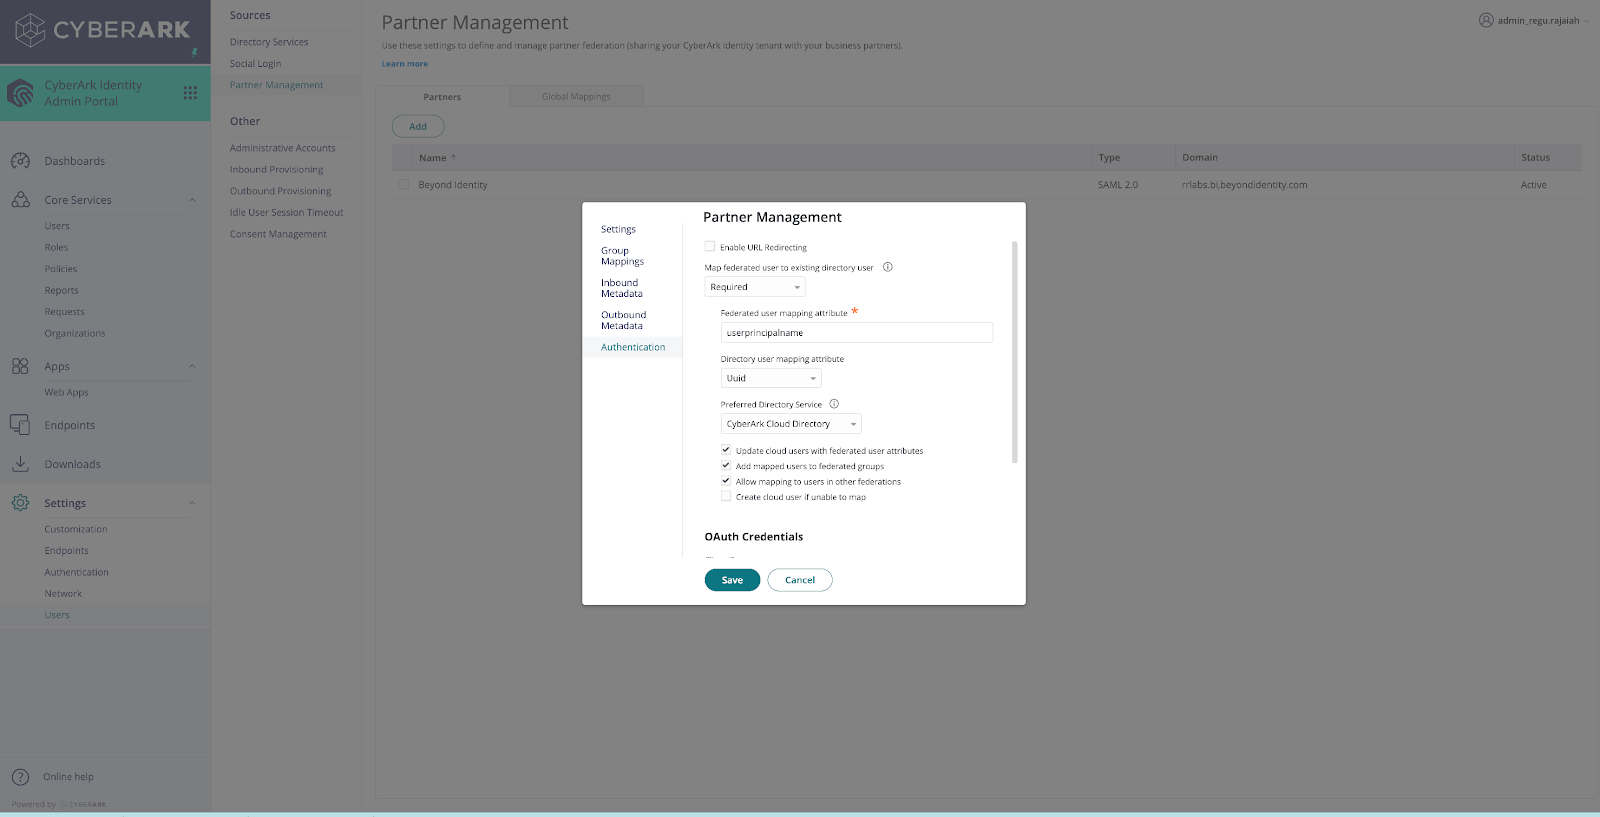Open Administrative Accounts settings
Image resolution: width=1600 pixels, height=817 pixels.
click(x=282, y=148)
